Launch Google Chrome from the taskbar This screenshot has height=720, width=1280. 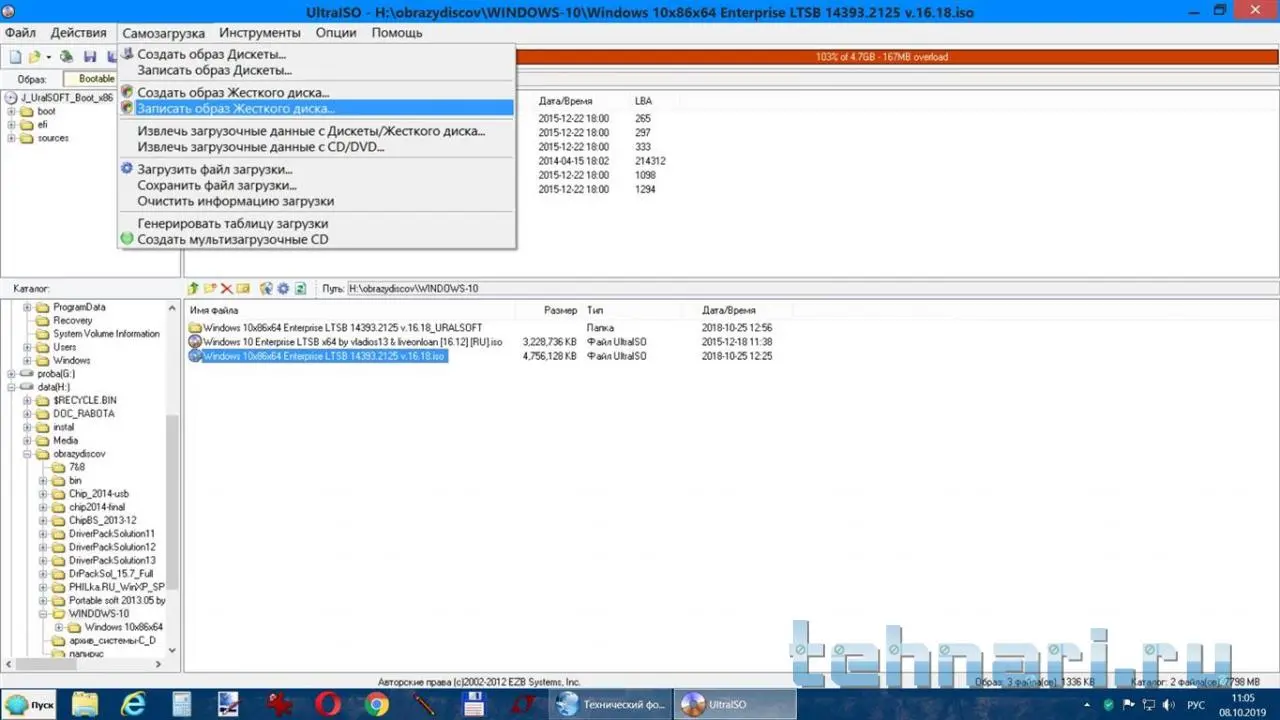[x=377, y=704]
